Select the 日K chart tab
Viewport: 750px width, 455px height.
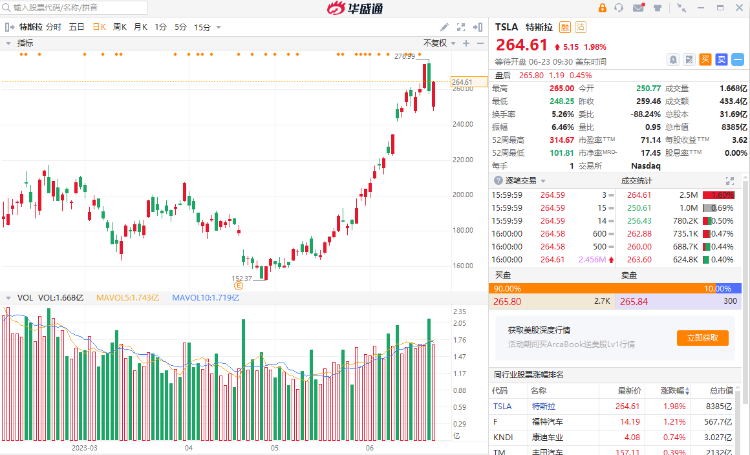pos(99,27)
